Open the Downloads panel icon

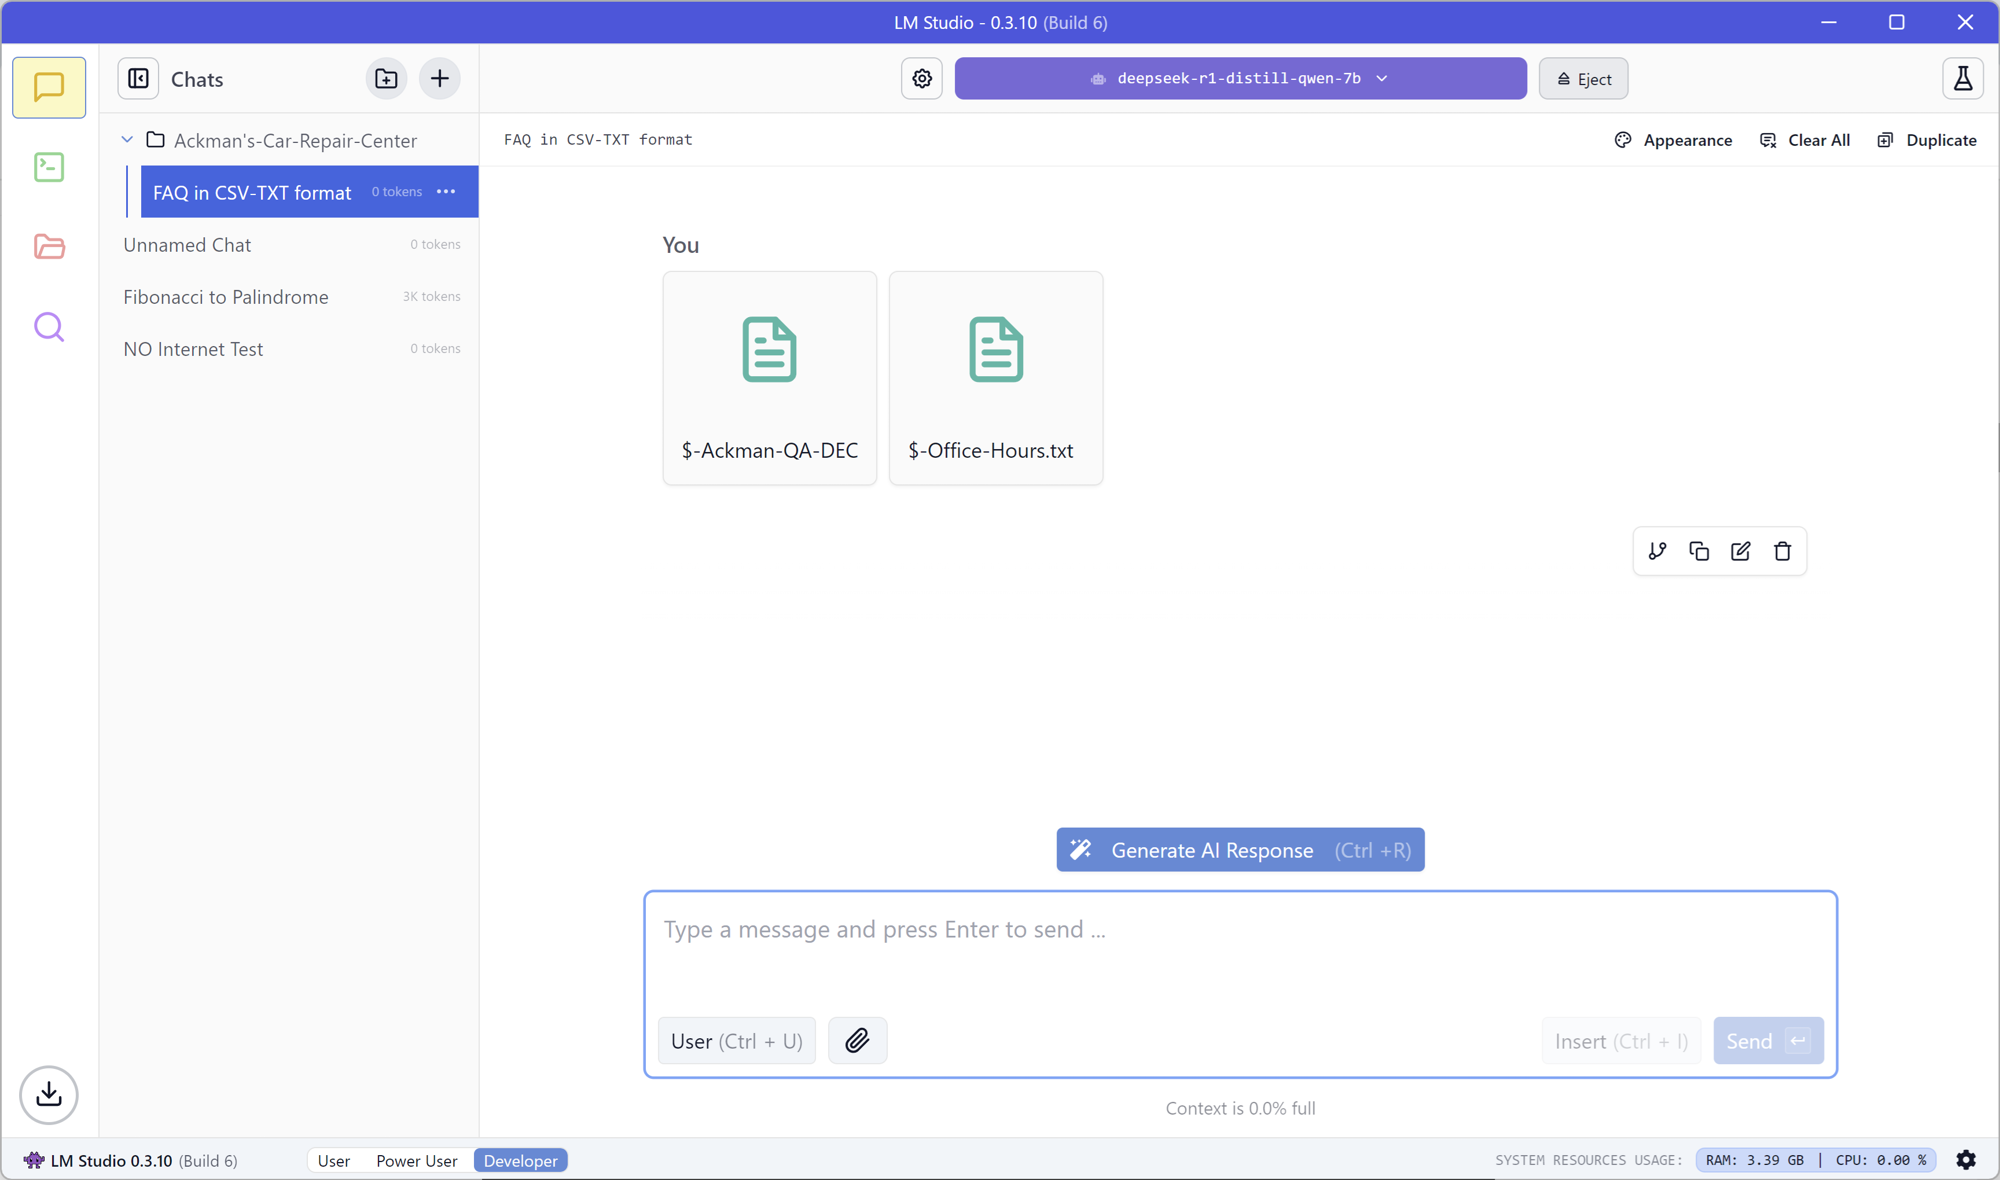click(49, 1094)
